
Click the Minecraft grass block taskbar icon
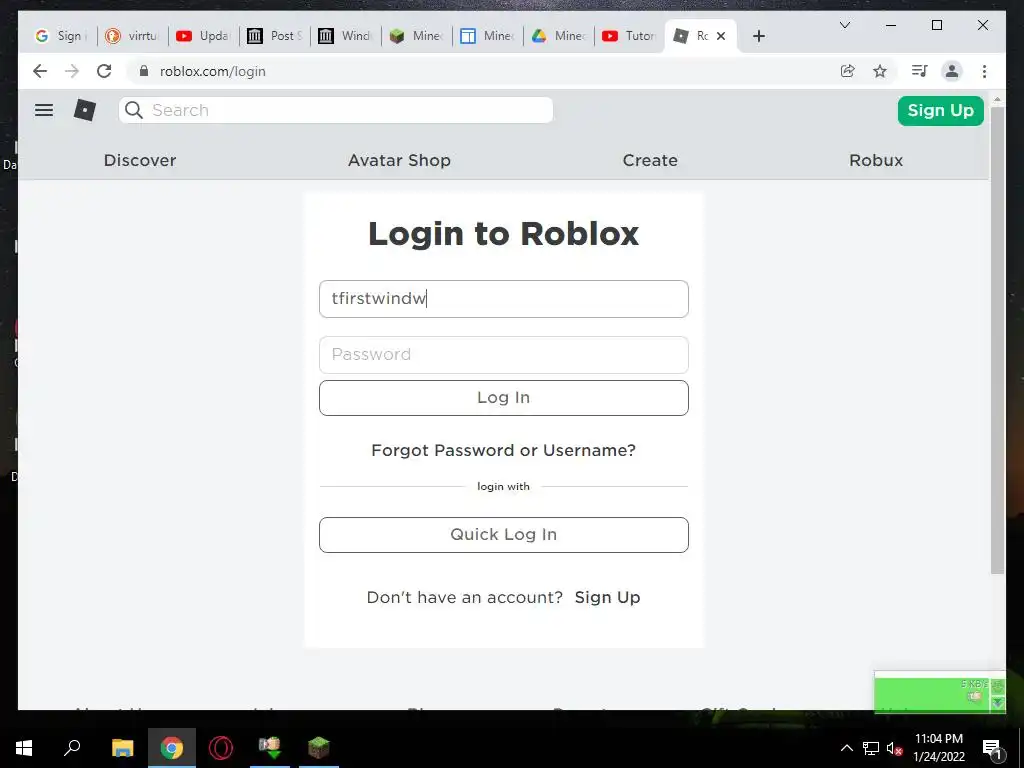click(319, 748)
